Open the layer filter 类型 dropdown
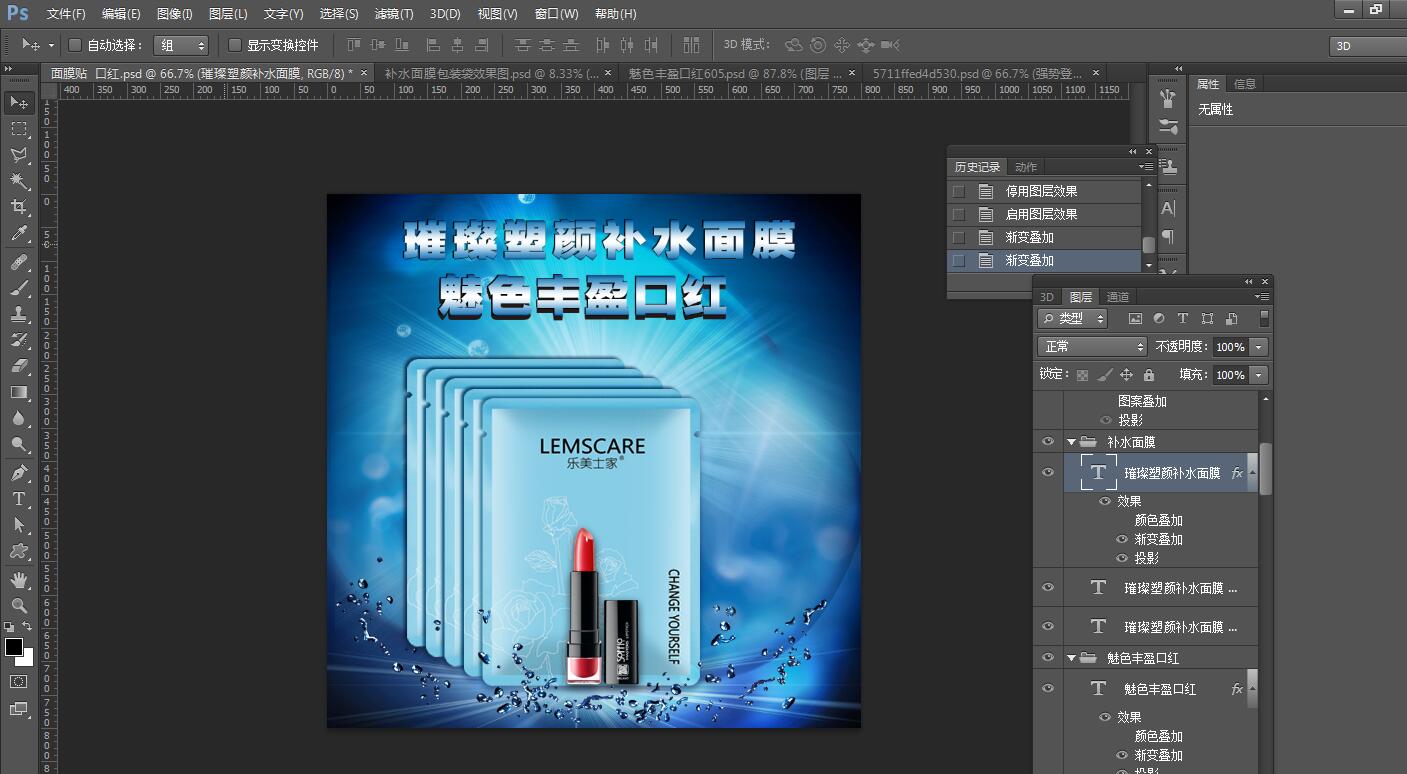 [x=1072, y=318]
